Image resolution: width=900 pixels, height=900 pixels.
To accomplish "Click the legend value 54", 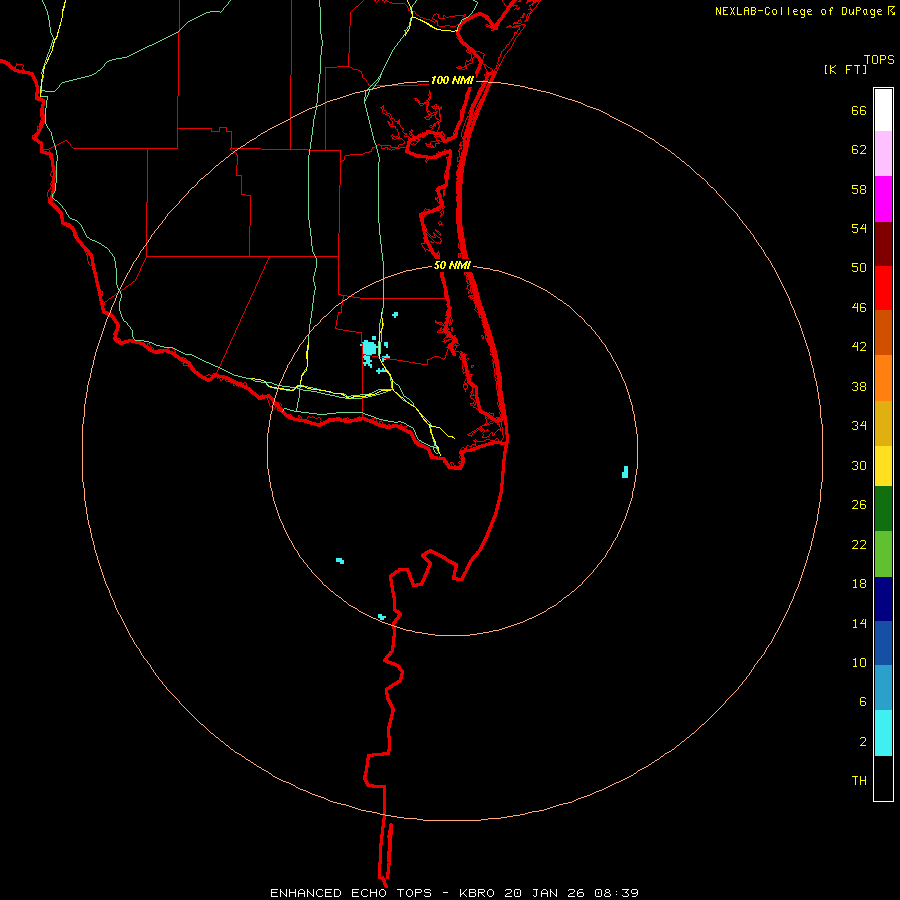I will click(859, 228).
